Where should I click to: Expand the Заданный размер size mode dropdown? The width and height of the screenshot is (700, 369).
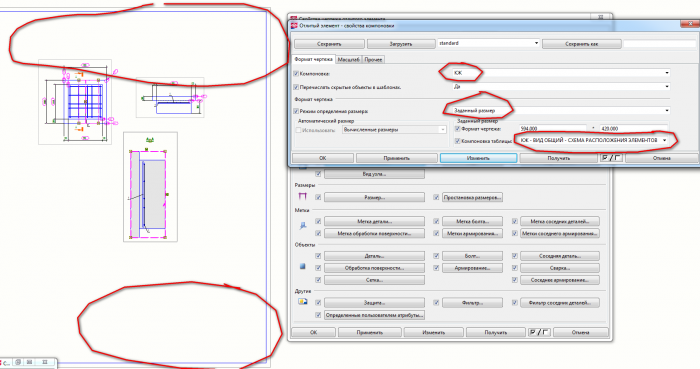562,110
